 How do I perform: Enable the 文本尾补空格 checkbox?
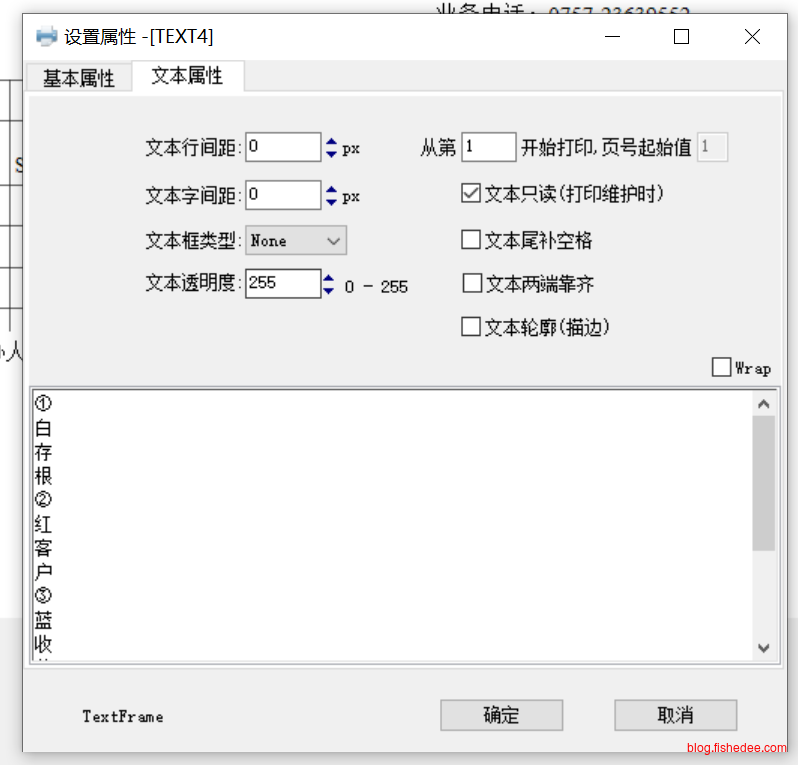(x=471, y=240)
